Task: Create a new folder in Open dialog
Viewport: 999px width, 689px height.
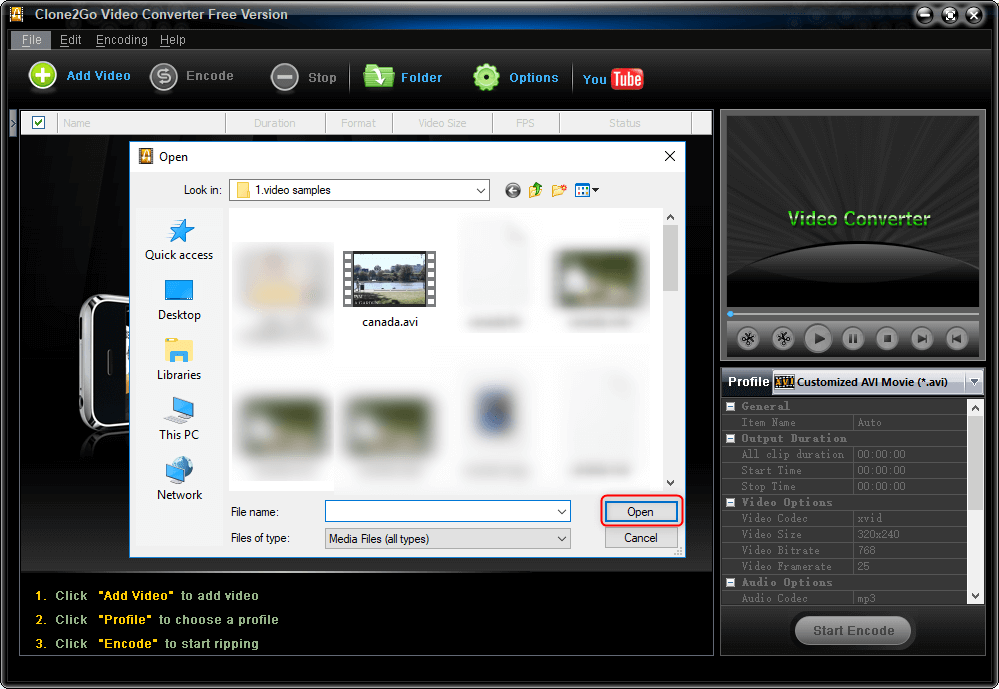Action: tap(559, 190)
